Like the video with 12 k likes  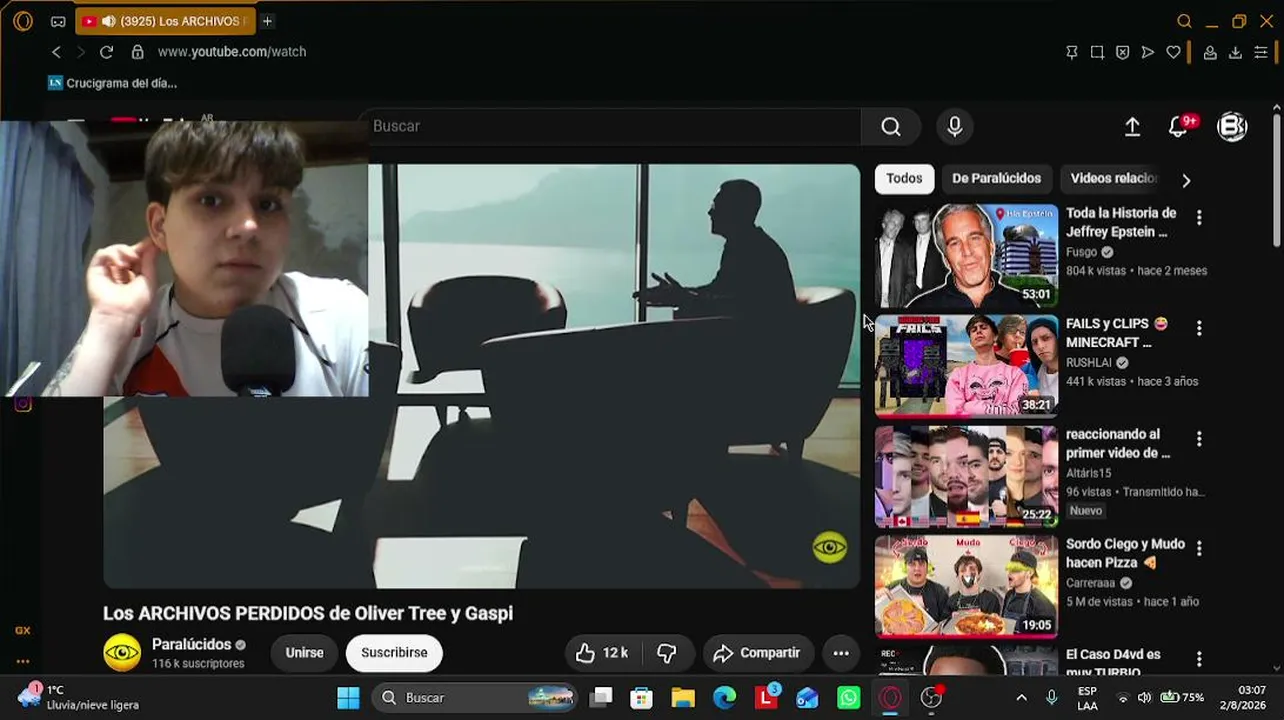click(x=602, y=653)
